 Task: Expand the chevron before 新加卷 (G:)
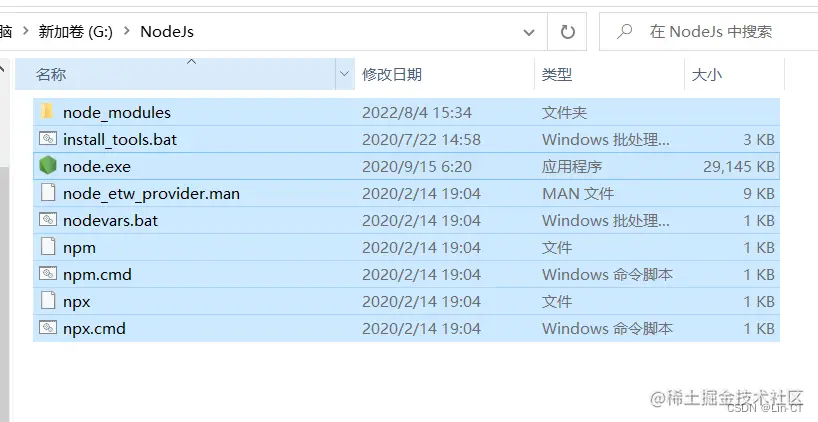click(x=25, y=31)
